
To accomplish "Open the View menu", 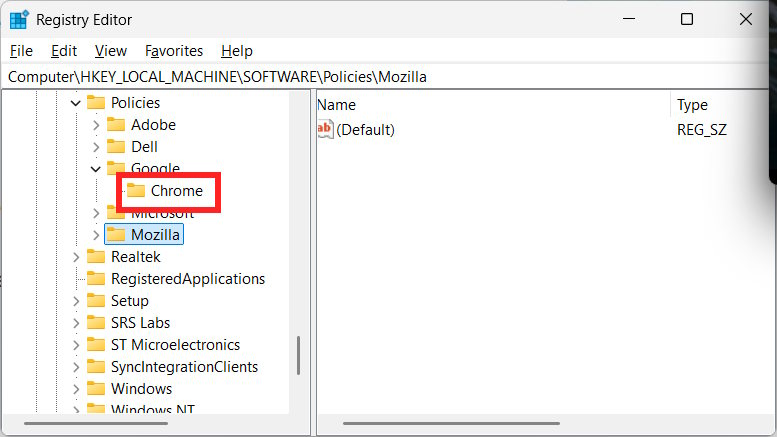I will (x=111, y=51).
